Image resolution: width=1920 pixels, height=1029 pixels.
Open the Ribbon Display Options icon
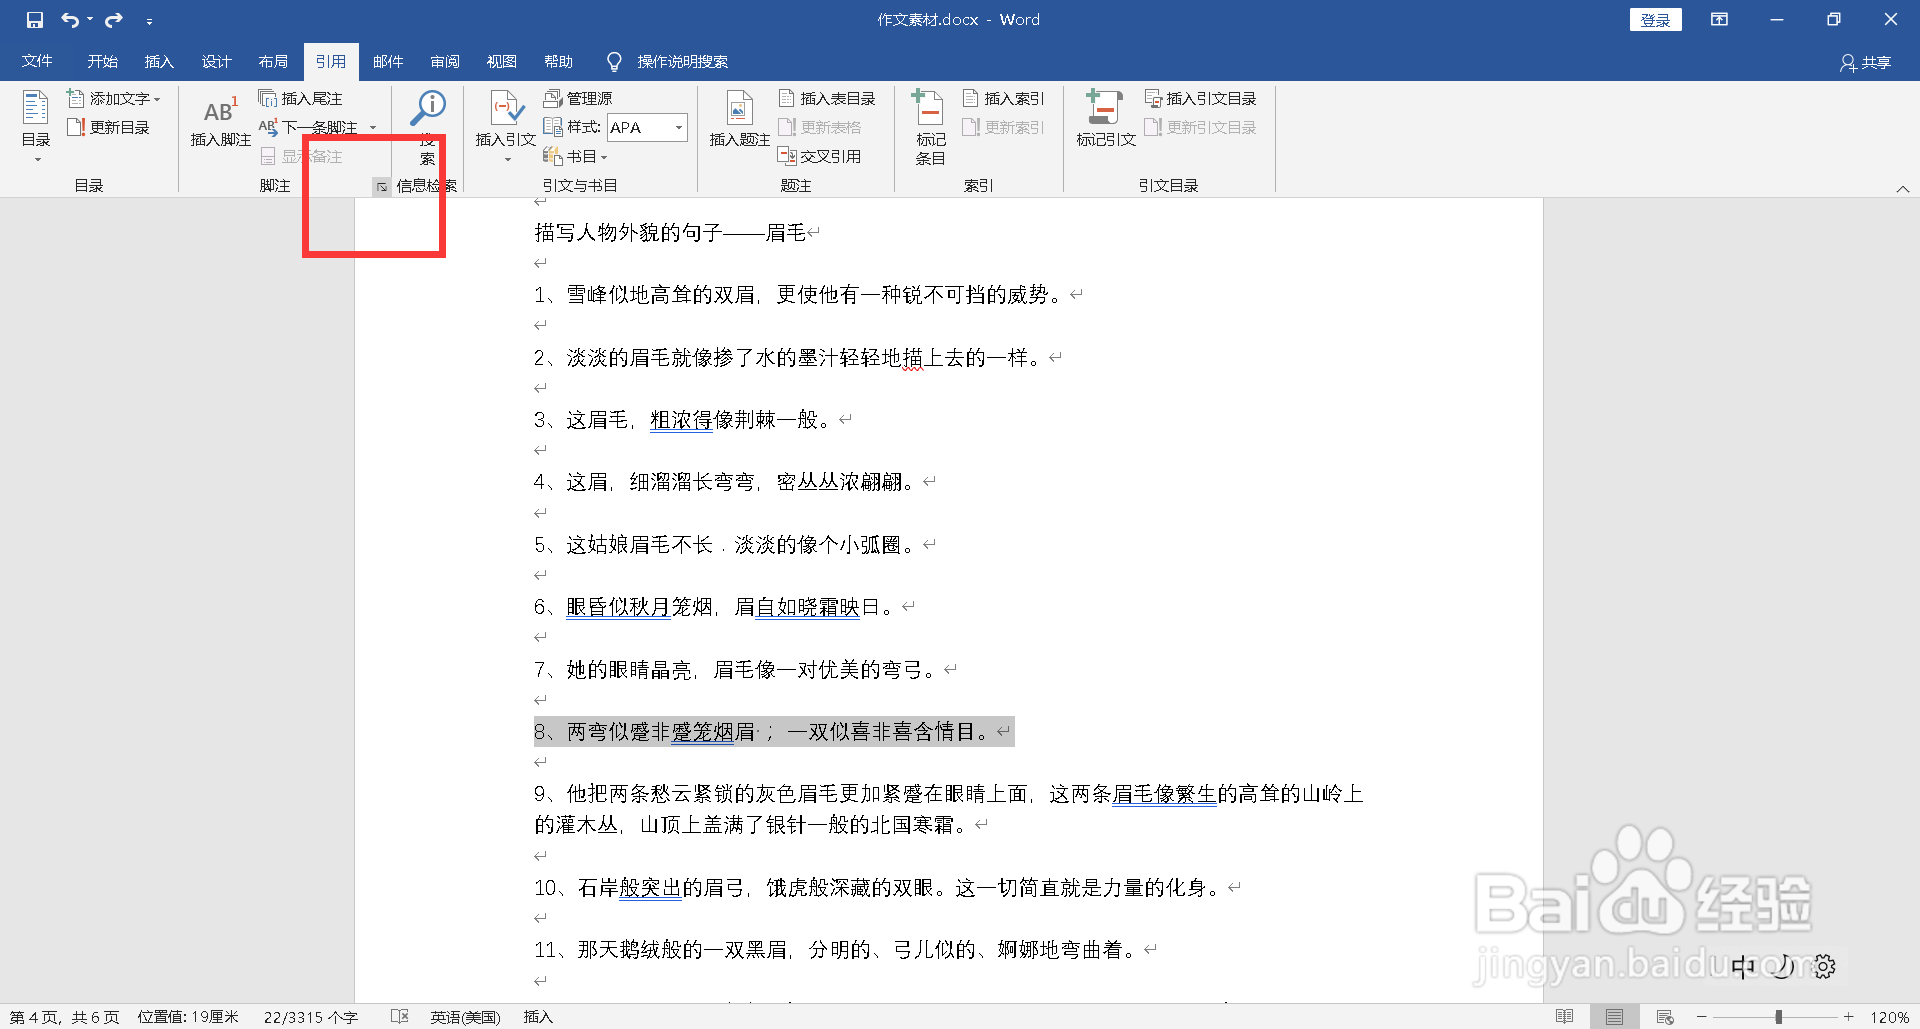[1719, 20]
